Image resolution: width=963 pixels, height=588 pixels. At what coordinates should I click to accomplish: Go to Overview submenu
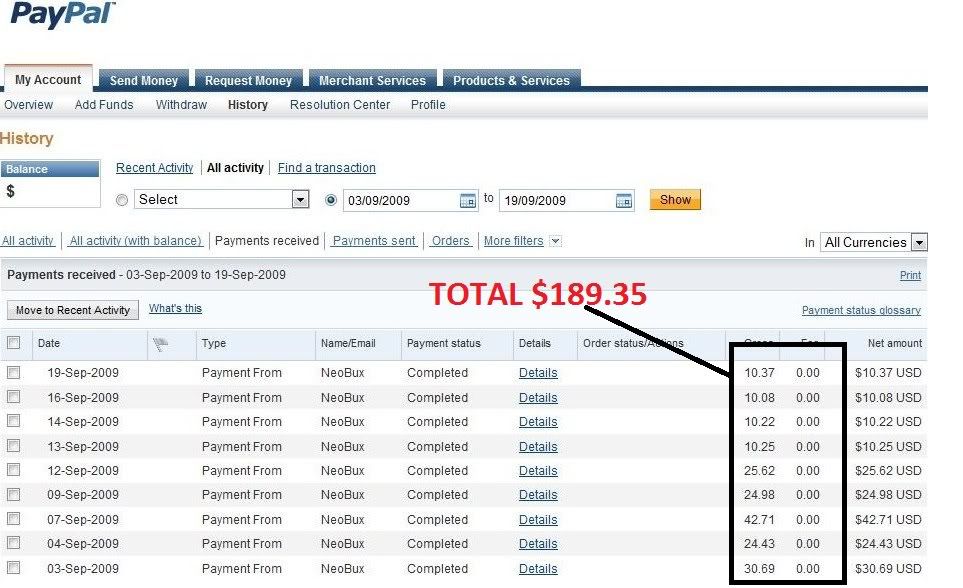point(28,105)
